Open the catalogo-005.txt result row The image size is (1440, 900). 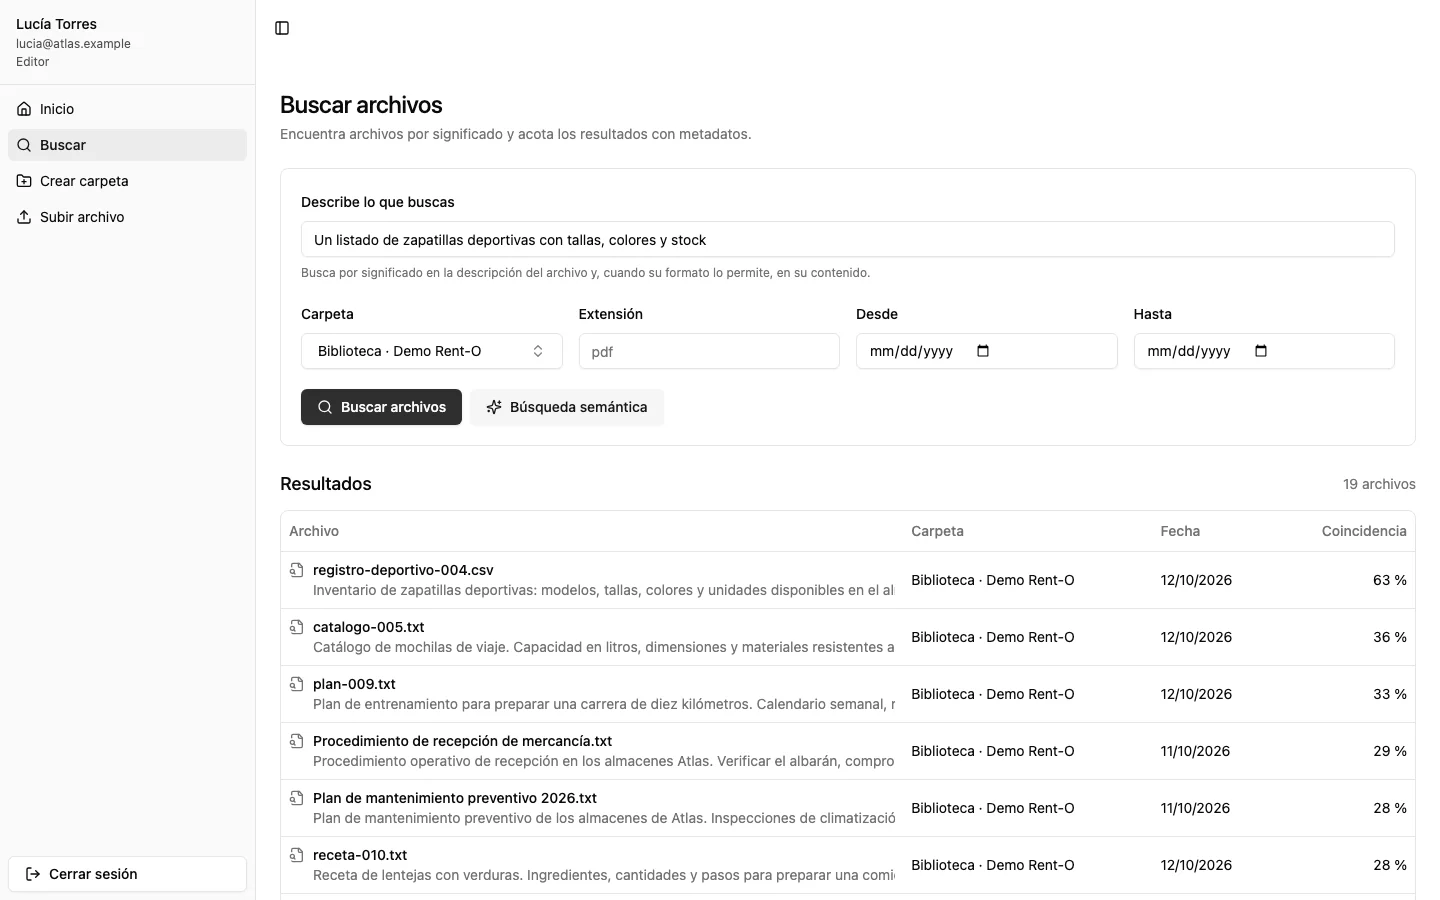point(848,637)
